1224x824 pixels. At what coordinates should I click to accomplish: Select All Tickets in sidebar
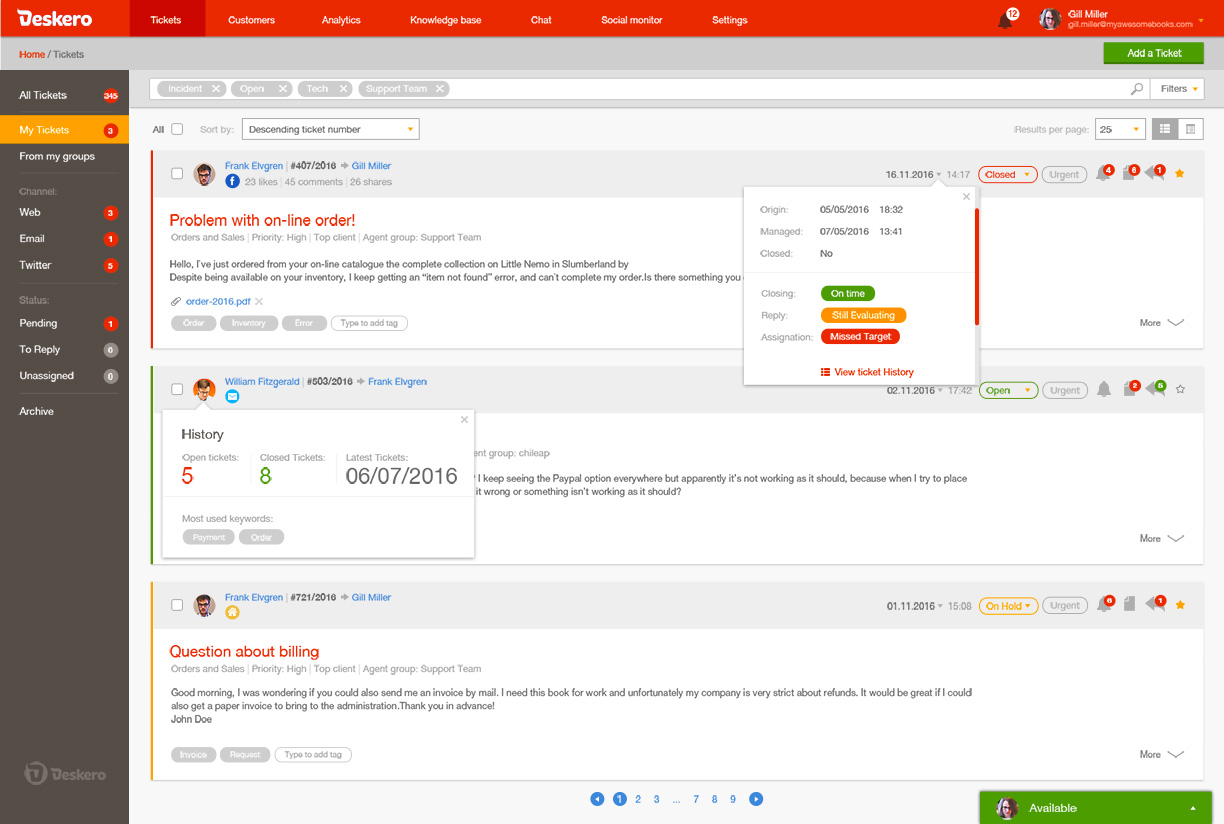pos(64,95)
